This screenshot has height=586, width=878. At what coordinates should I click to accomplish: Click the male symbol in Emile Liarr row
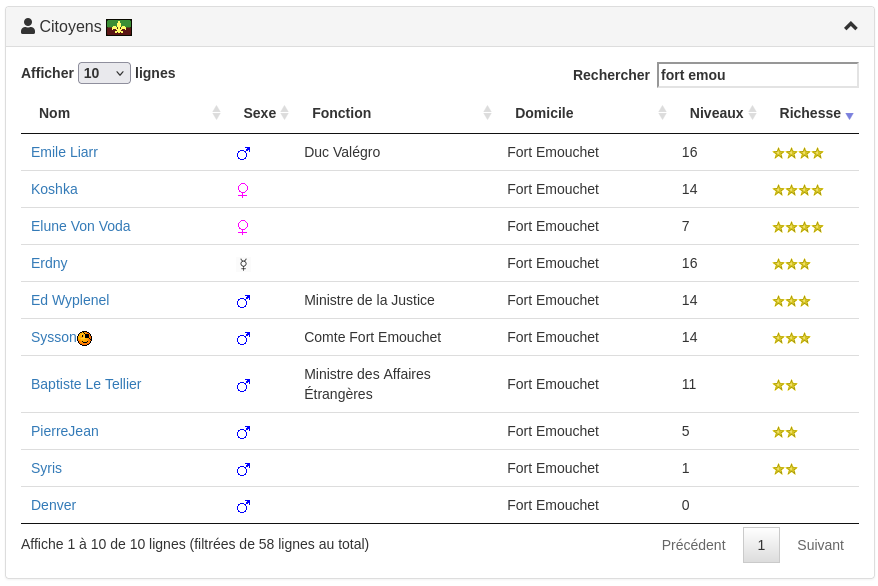pos(243,153)
